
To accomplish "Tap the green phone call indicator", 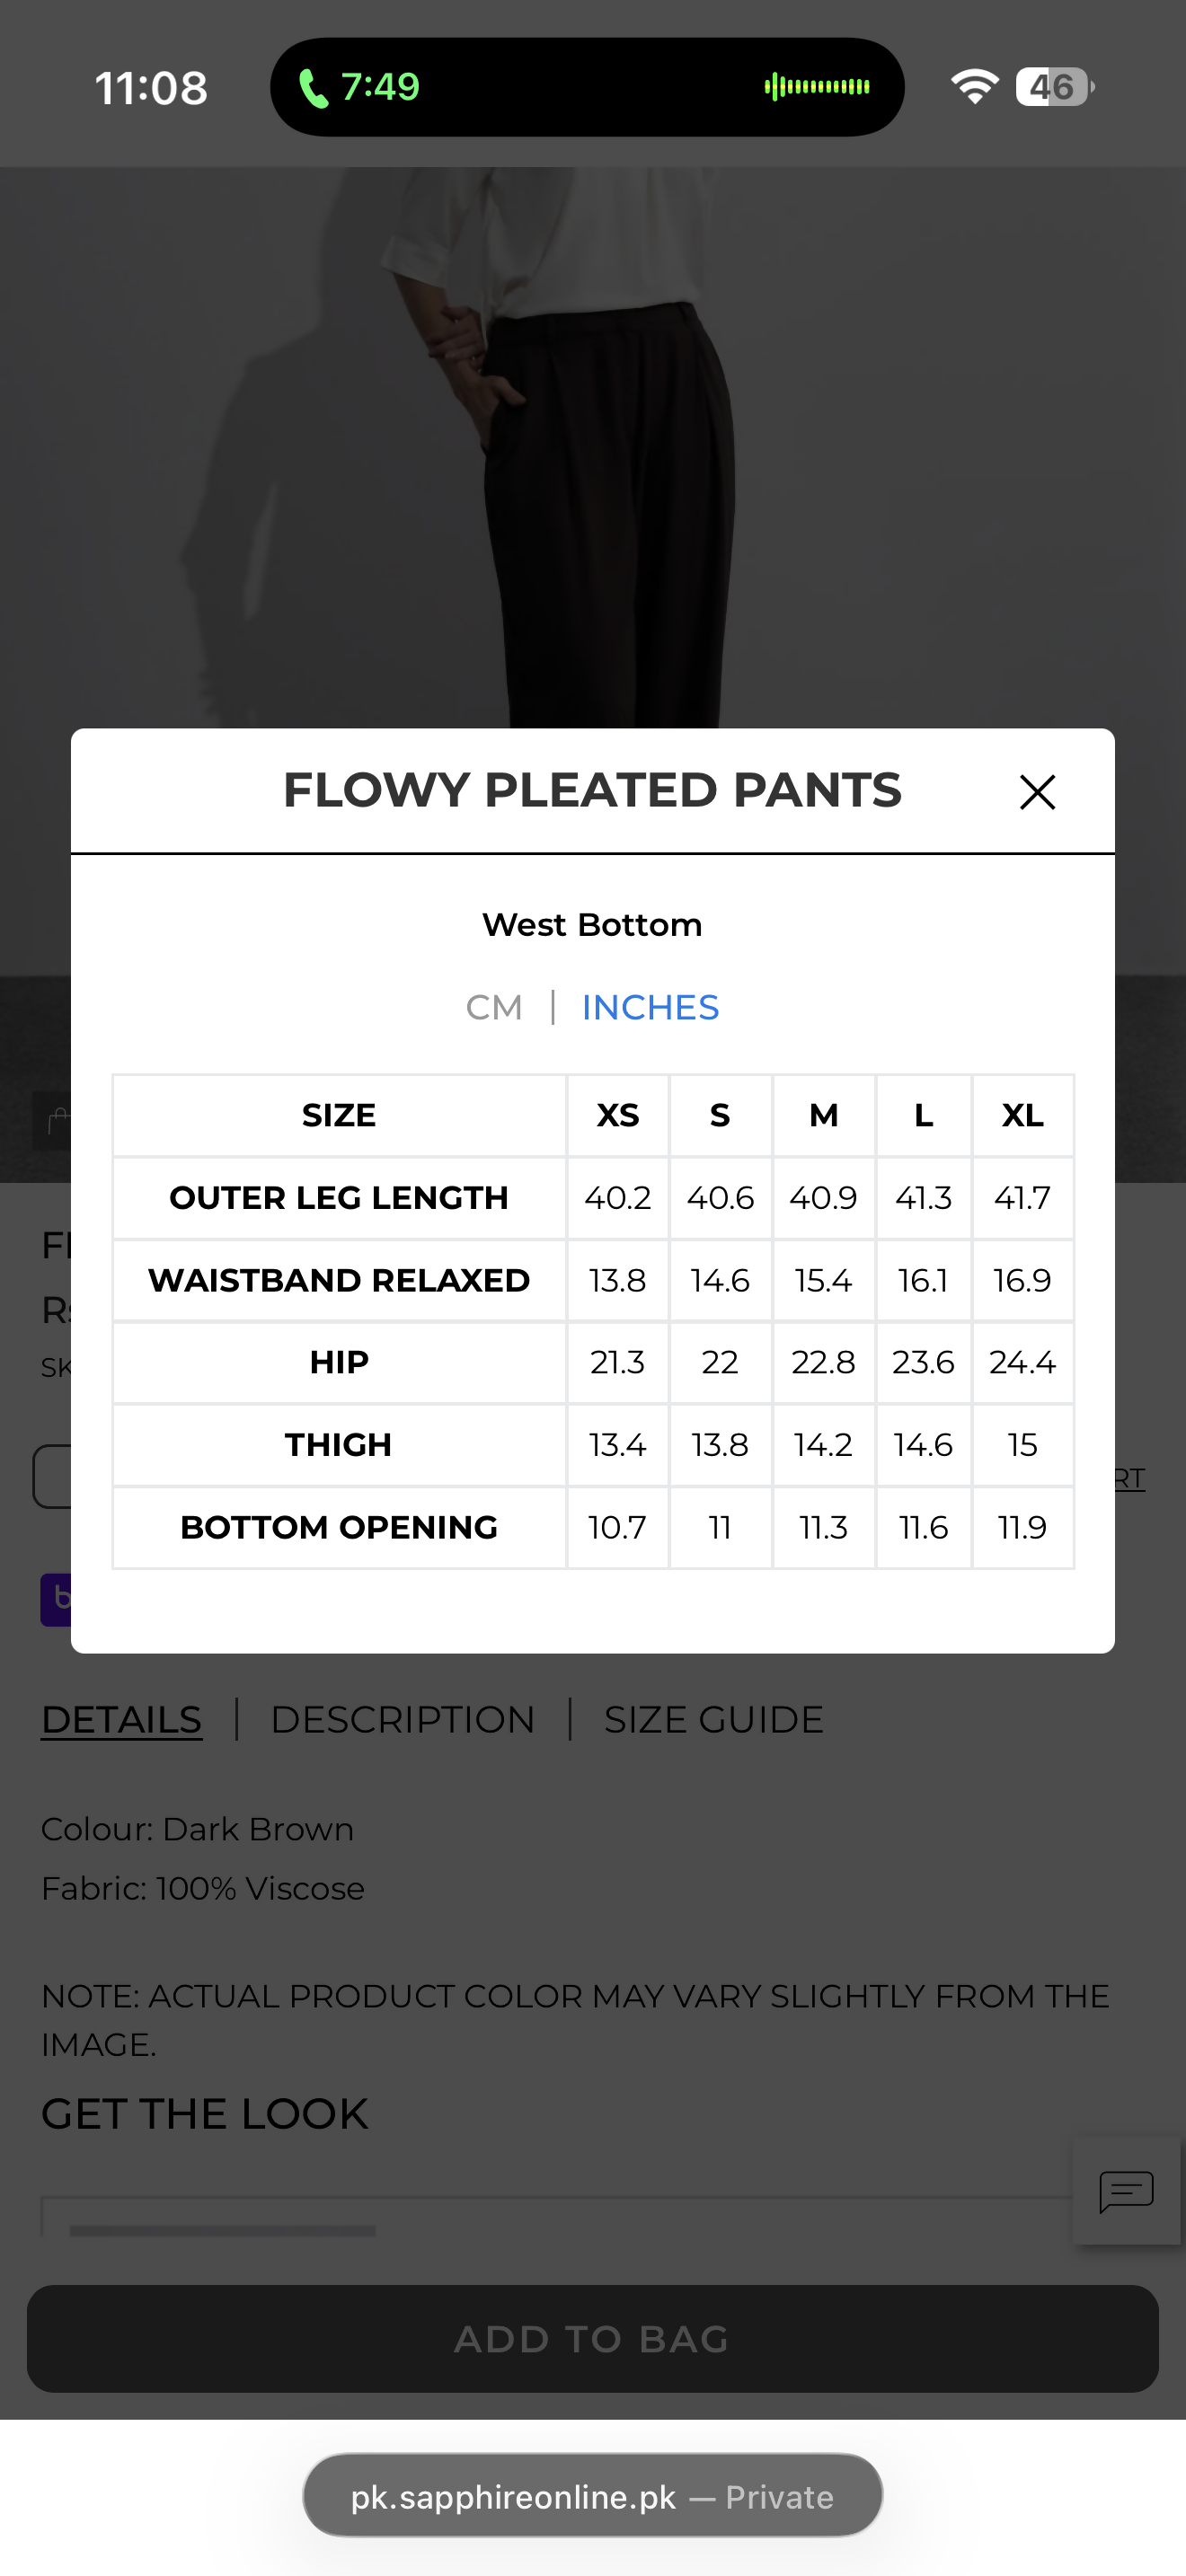I will click(359, 87).
